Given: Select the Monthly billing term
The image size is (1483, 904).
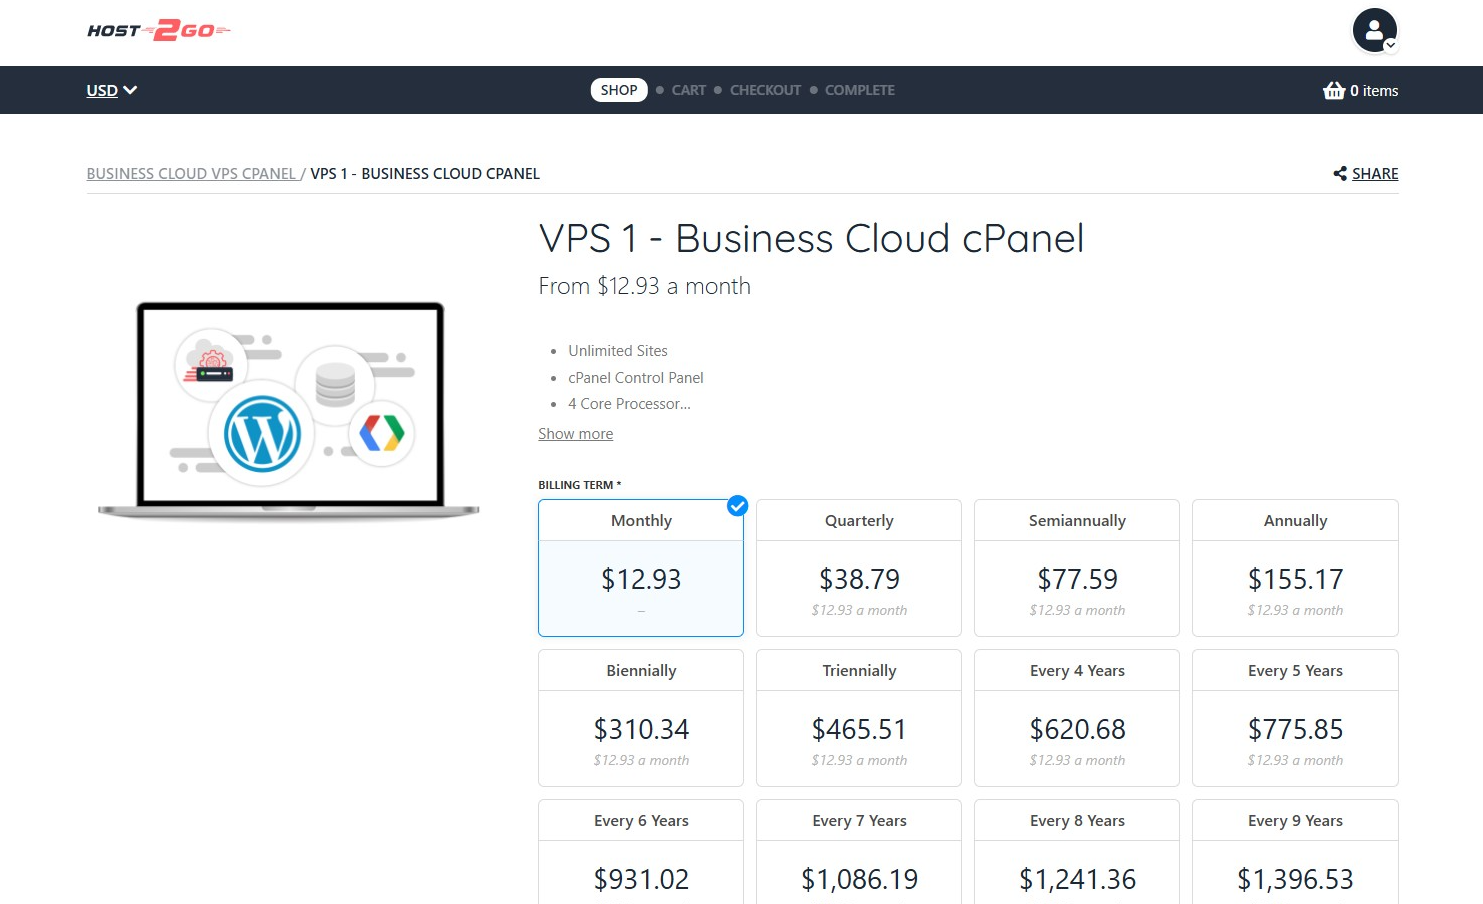Looking at the screenshot, I should click(x=641, y=568).
